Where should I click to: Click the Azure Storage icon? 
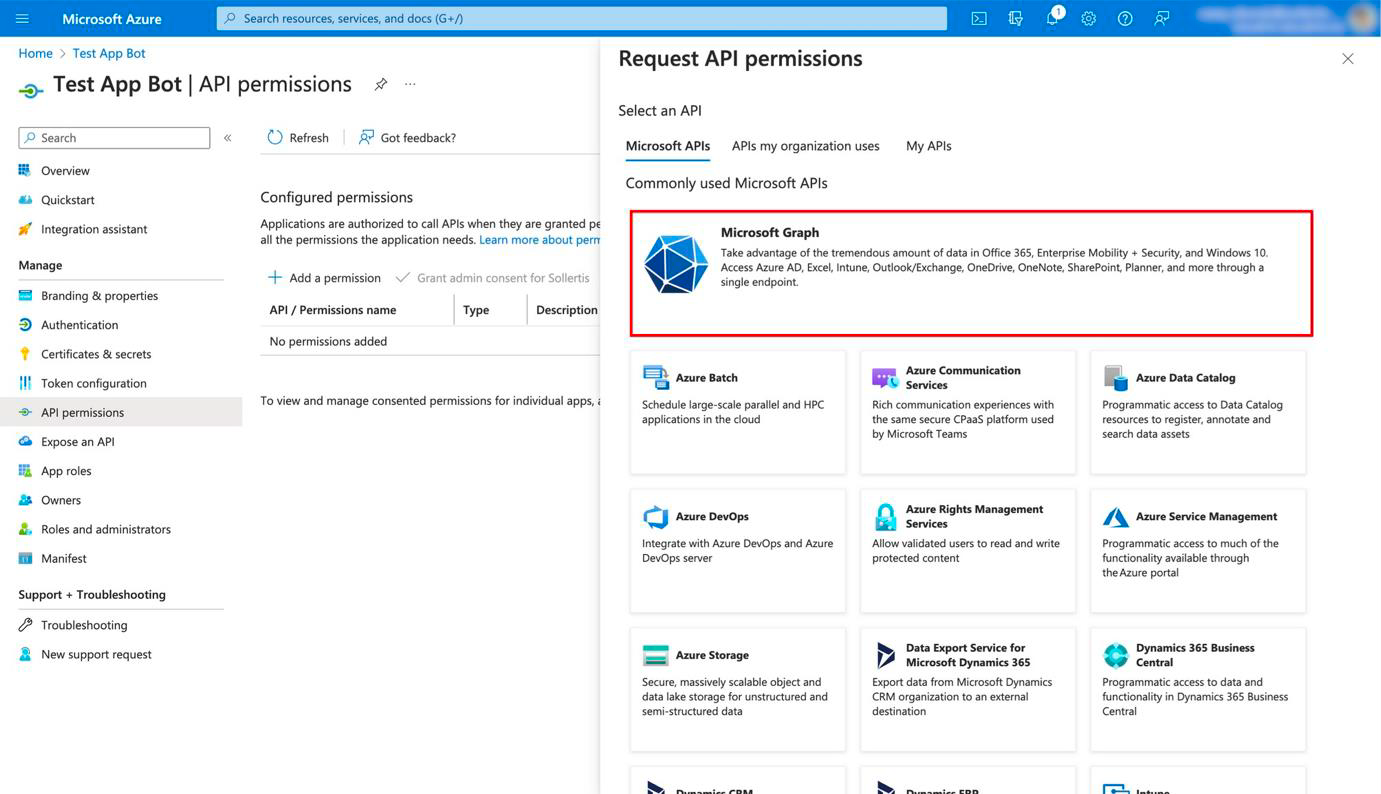[x=656, y=655]
